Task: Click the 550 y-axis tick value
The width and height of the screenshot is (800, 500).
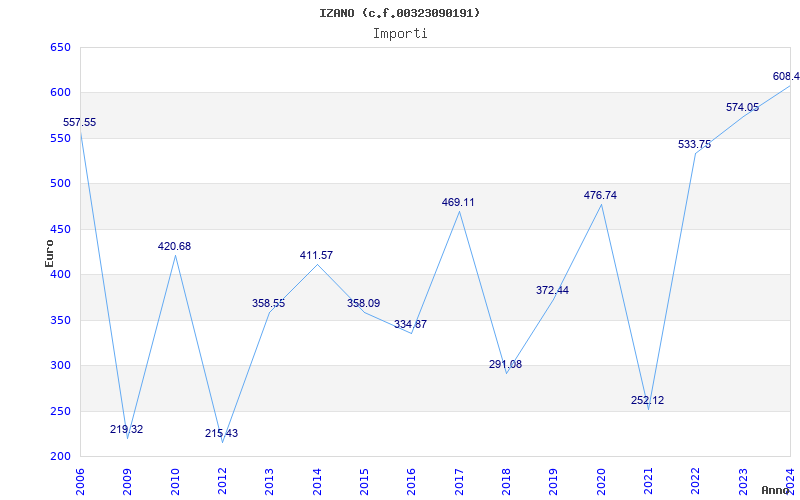Action: pos(60,138)
